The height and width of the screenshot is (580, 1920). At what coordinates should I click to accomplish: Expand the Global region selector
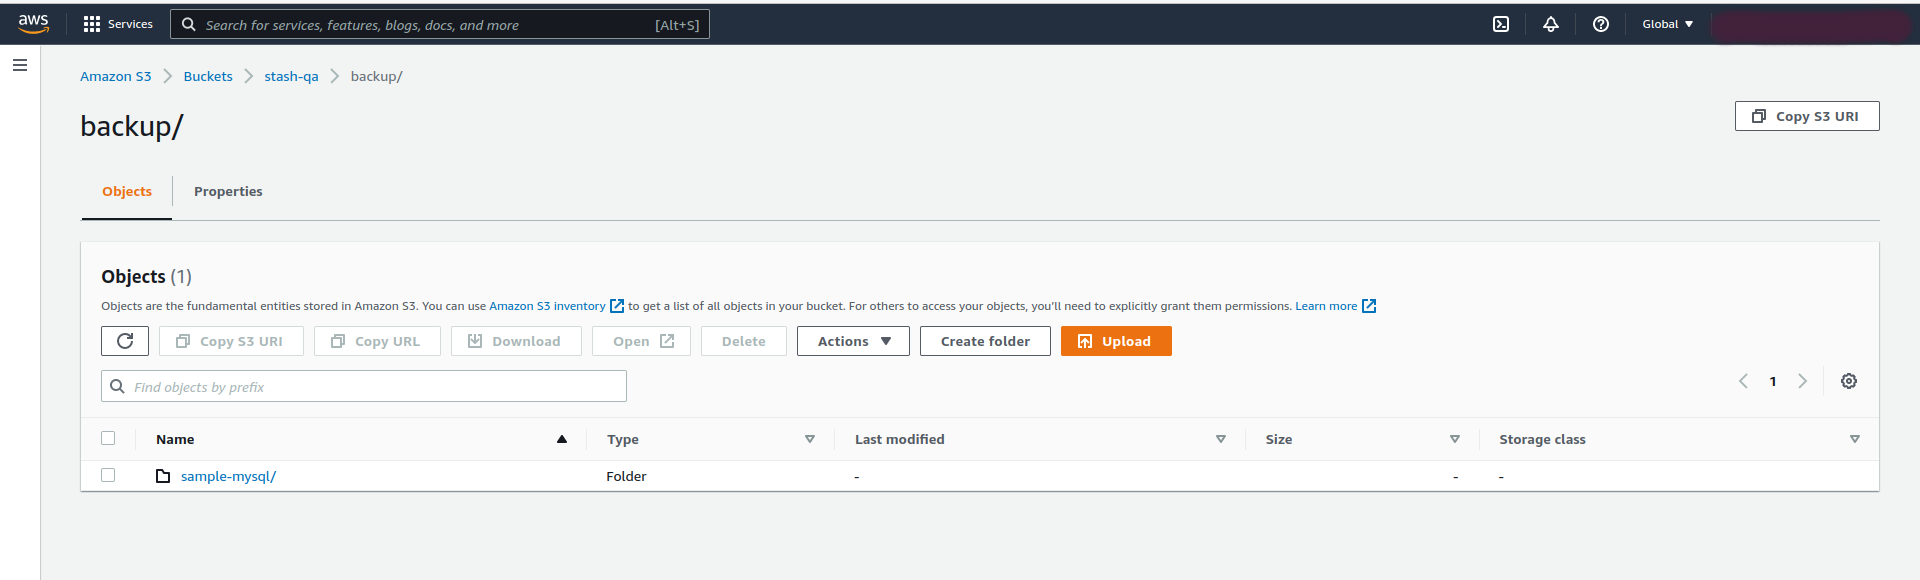click(x=1667, y=24)
